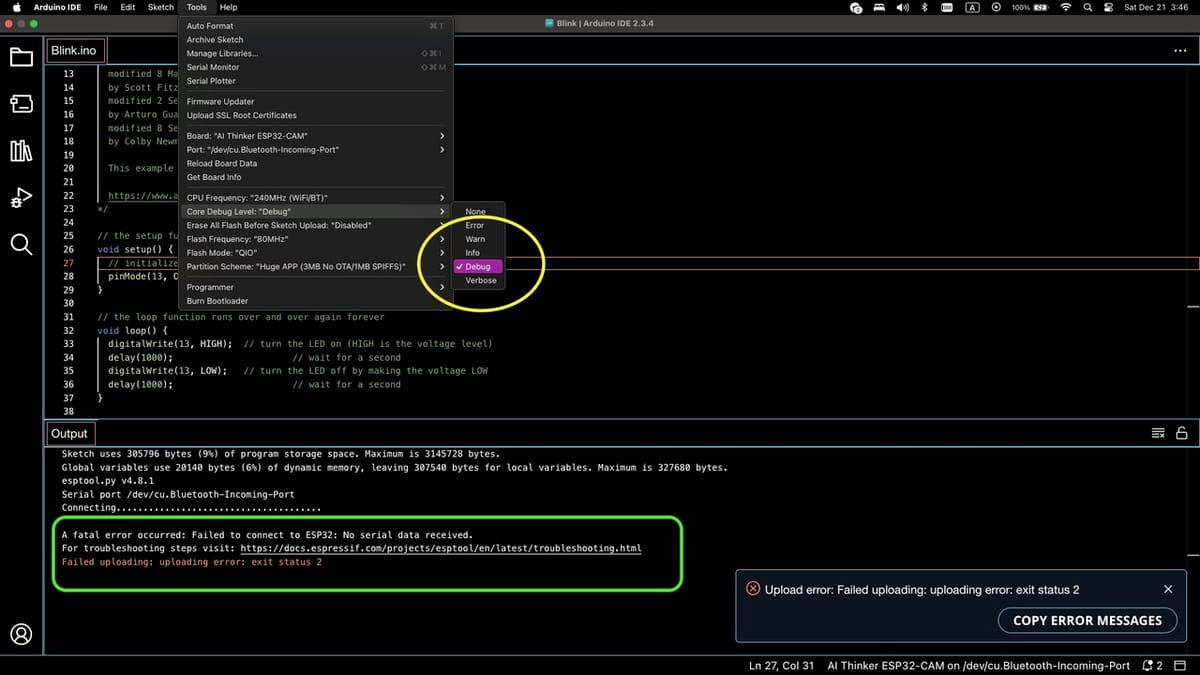Image resolution: width=1200 pixels, height=675 pixels.
Task: Toggle bottom panel icon in status bar
Action: tap(1180, 665)
